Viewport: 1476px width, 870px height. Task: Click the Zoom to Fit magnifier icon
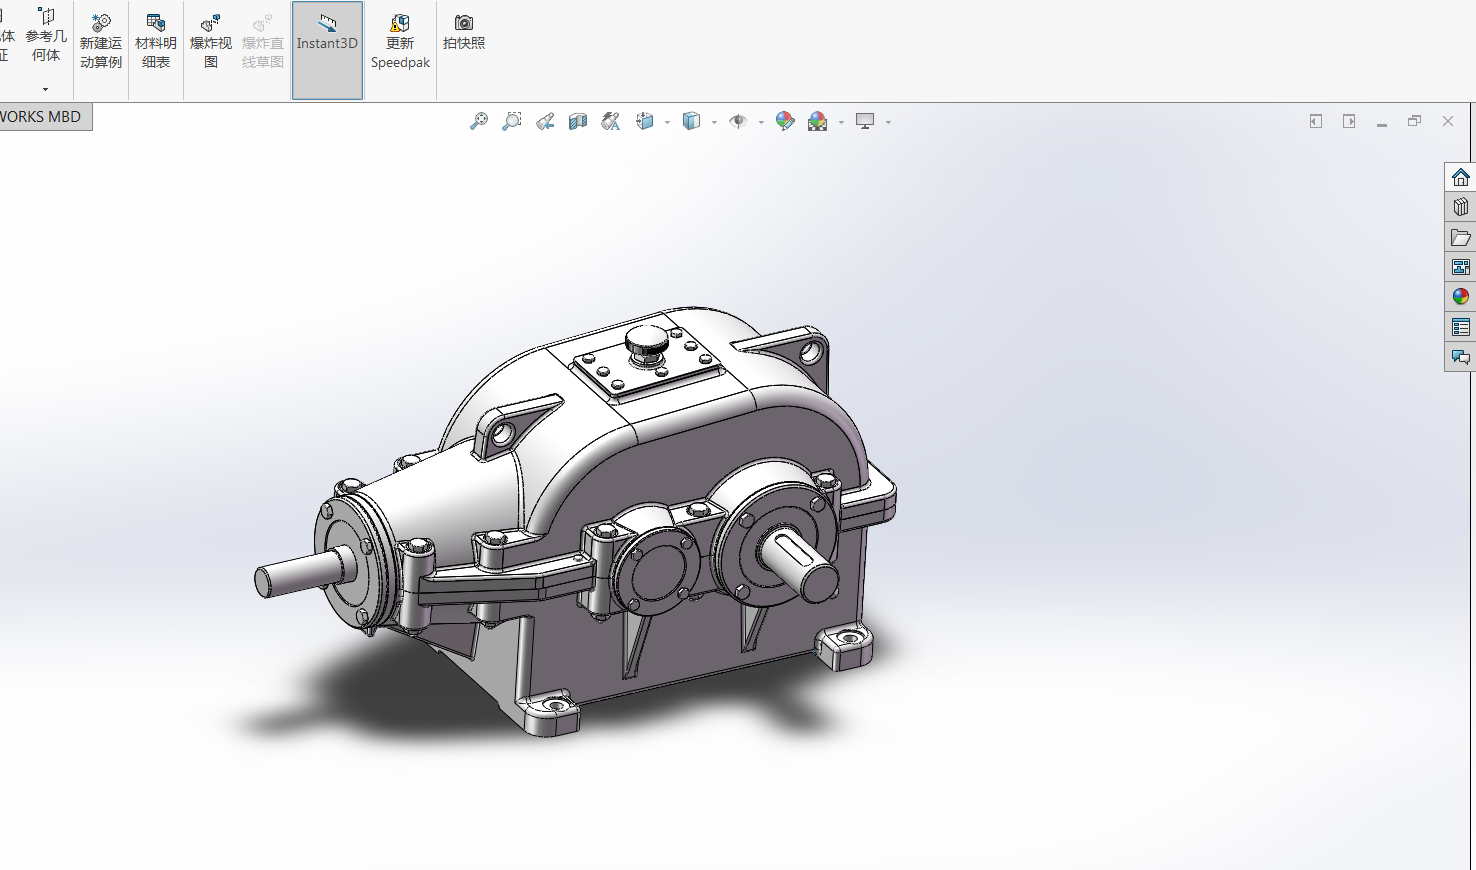pyautogui.click(x=479, y=121)
